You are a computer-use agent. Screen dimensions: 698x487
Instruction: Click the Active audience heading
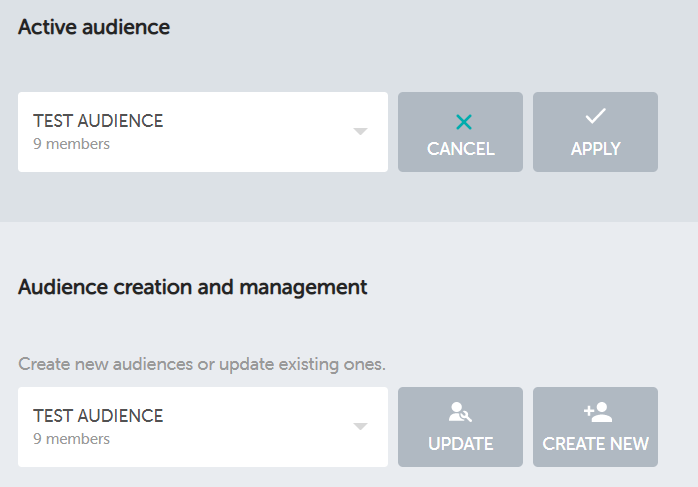pyautogui.click(x=94, y=28)
